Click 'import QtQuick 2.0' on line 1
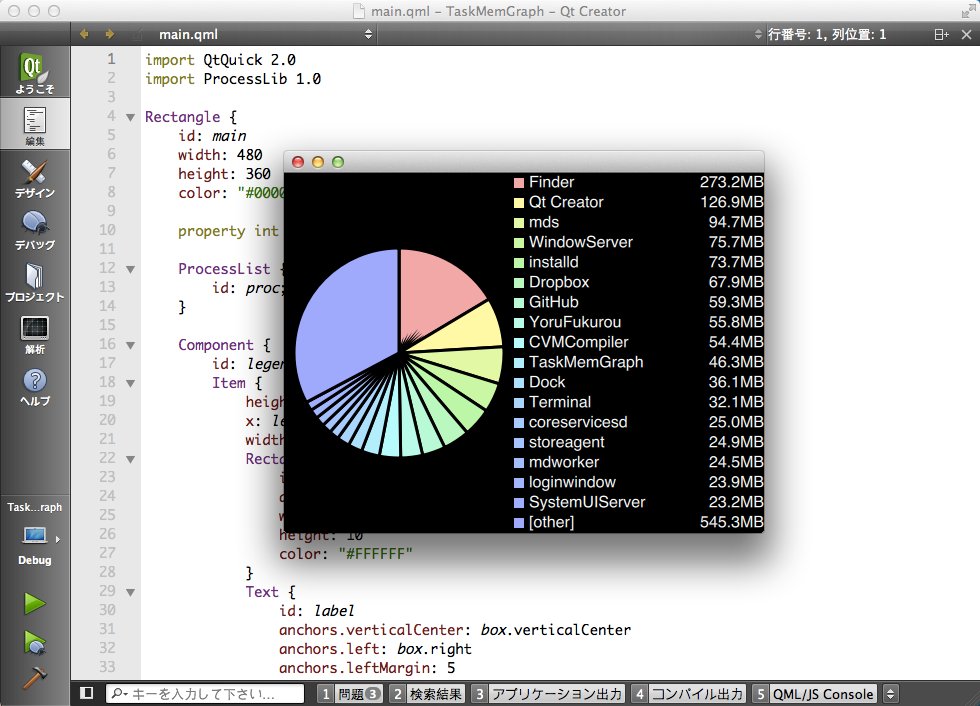The image size is (980, 706). tap(221, 60)
